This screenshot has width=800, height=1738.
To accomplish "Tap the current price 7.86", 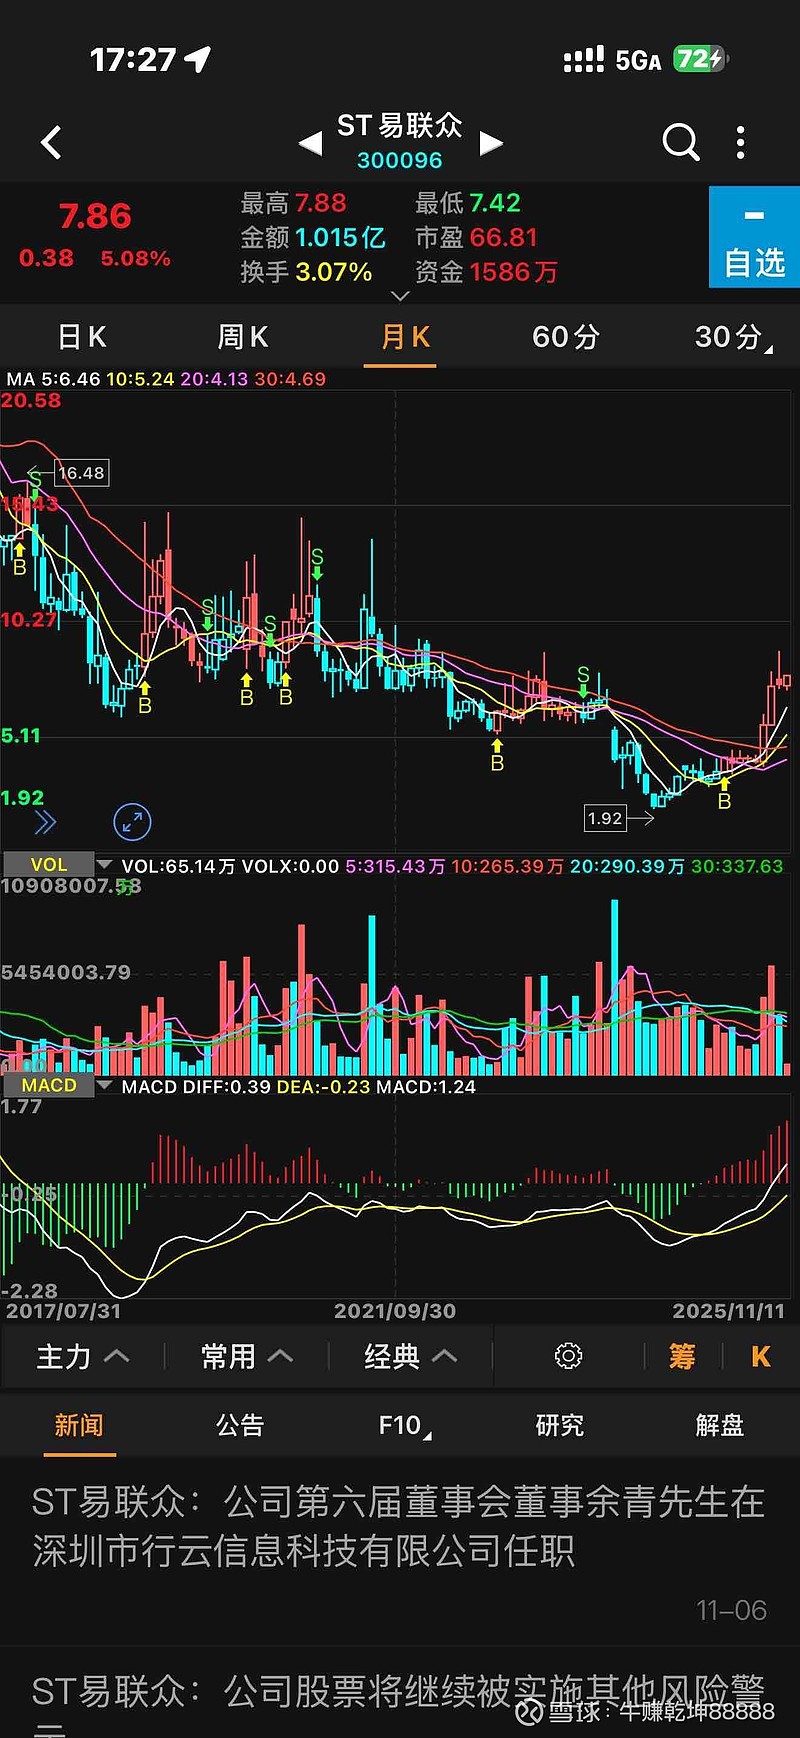I will 95,216.
